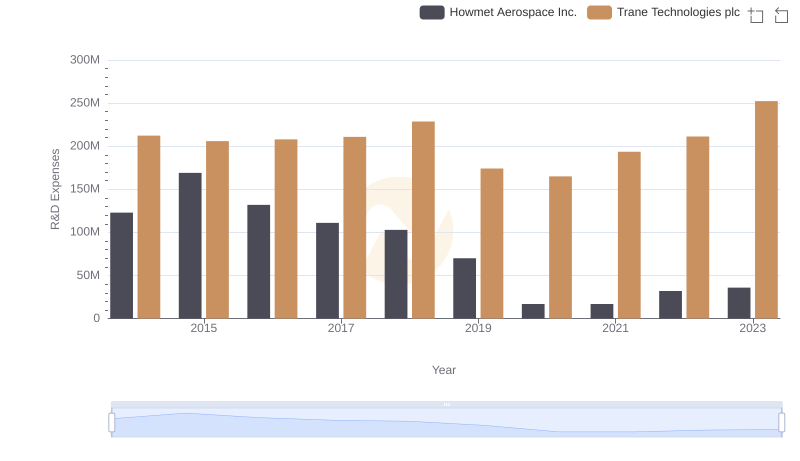
Task: Click the zoom select box icon
Action: click(x=756, y=15)
